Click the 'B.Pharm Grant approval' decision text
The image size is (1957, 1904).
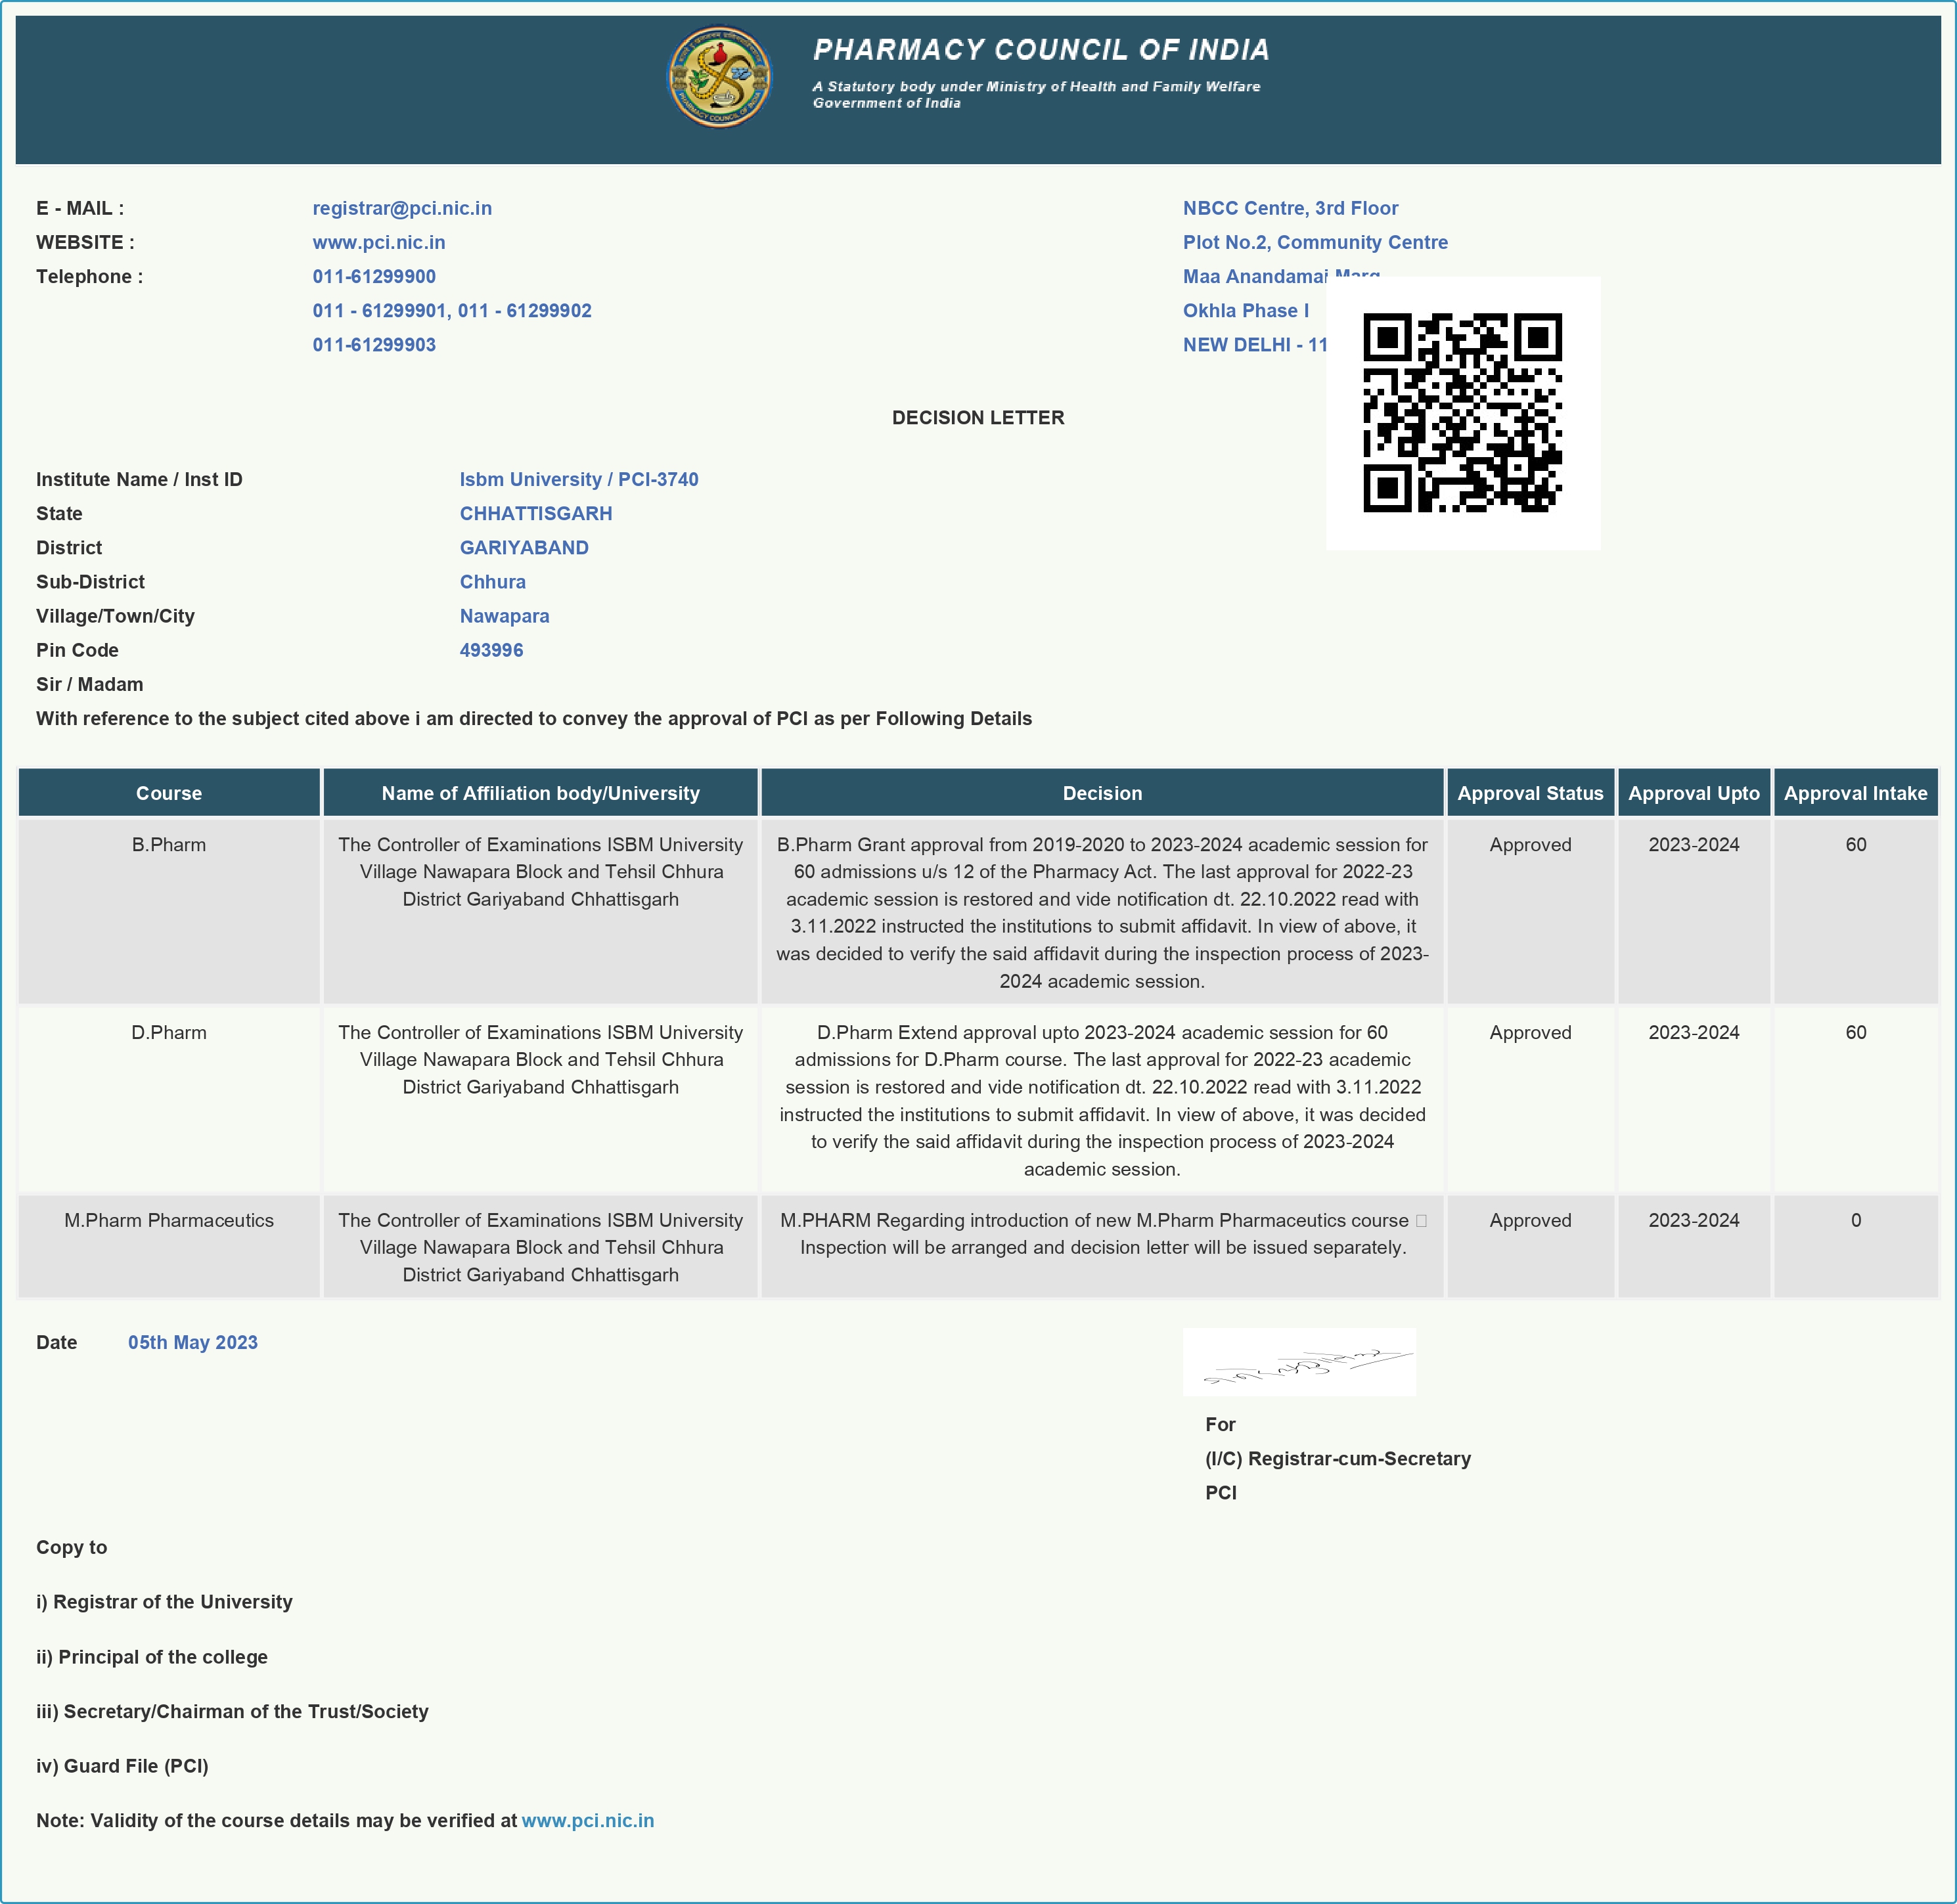point(1102,912)
